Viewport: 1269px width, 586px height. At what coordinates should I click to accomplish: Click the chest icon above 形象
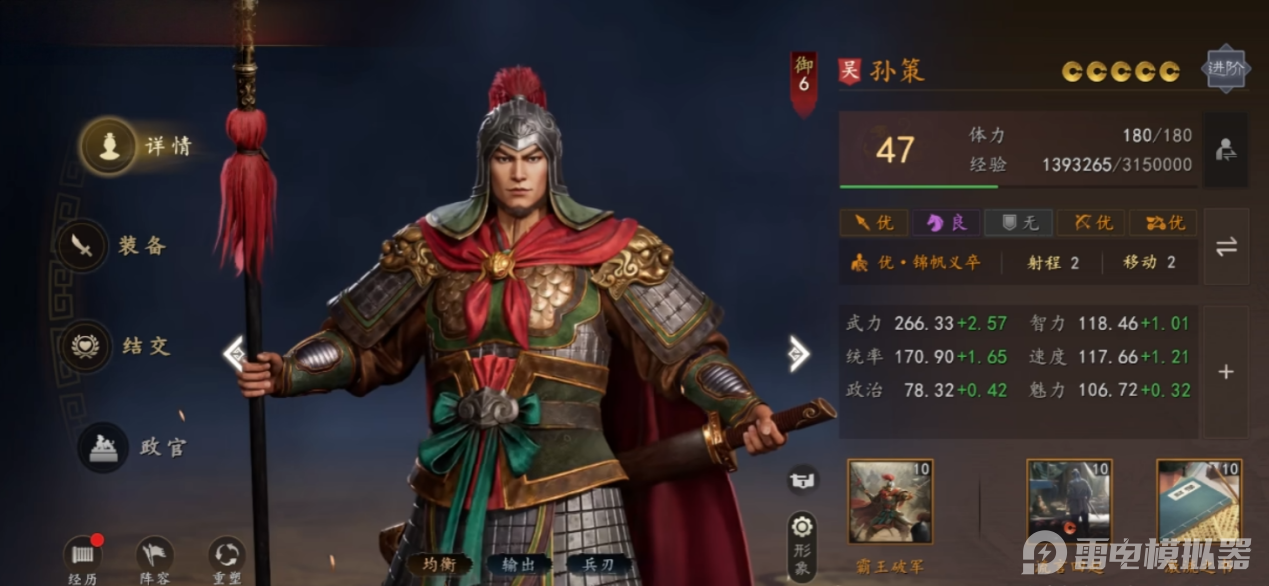tap(802, 480)
